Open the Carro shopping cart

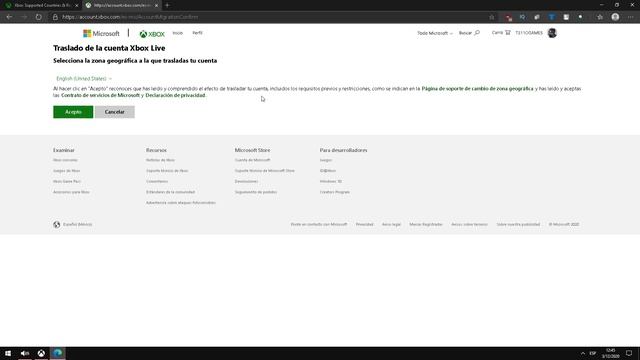(501, 32)
